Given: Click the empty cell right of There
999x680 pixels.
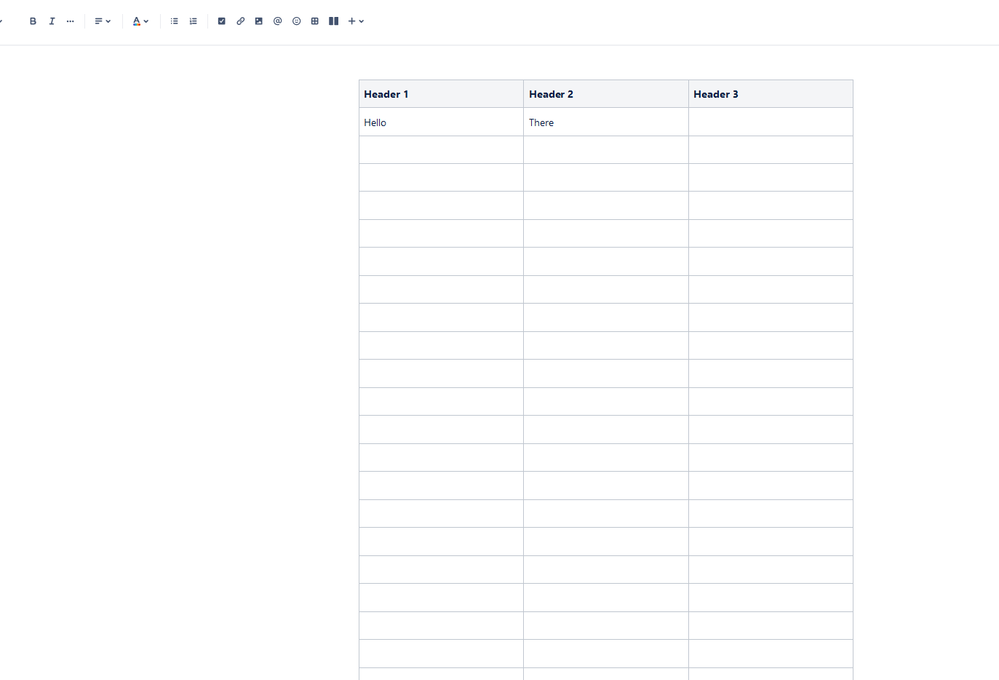Looking at the screenshot, I should coord(771,122).
